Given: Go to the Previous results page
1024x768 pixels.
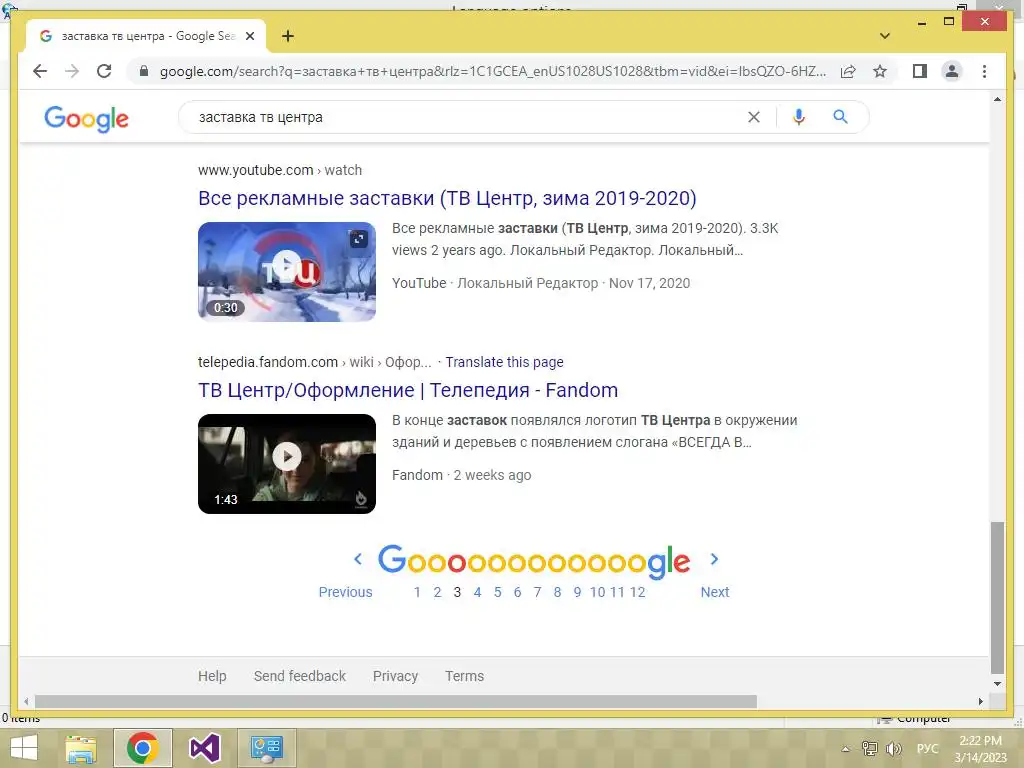Looking at the screenshot, I should pos(345,592).
